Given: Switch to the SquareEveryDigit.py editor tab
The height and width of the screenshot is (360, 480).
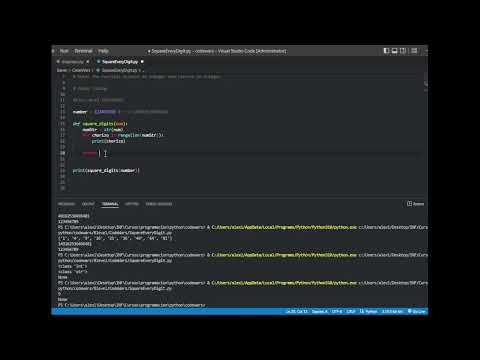Looking at the screenshot, I should [120, 62].
